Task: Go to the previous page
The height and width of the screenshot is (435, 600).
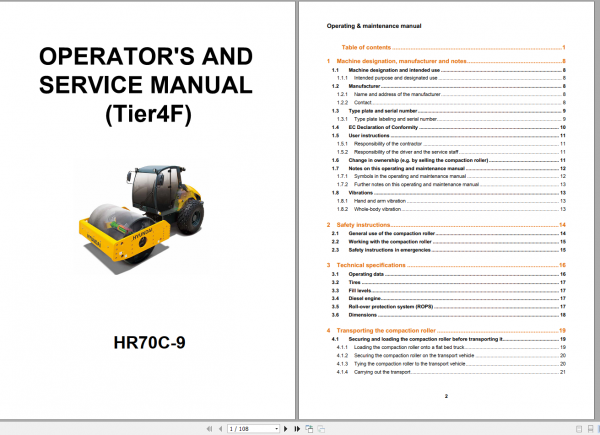Action: pyautogui.click(x=221, y=429)
